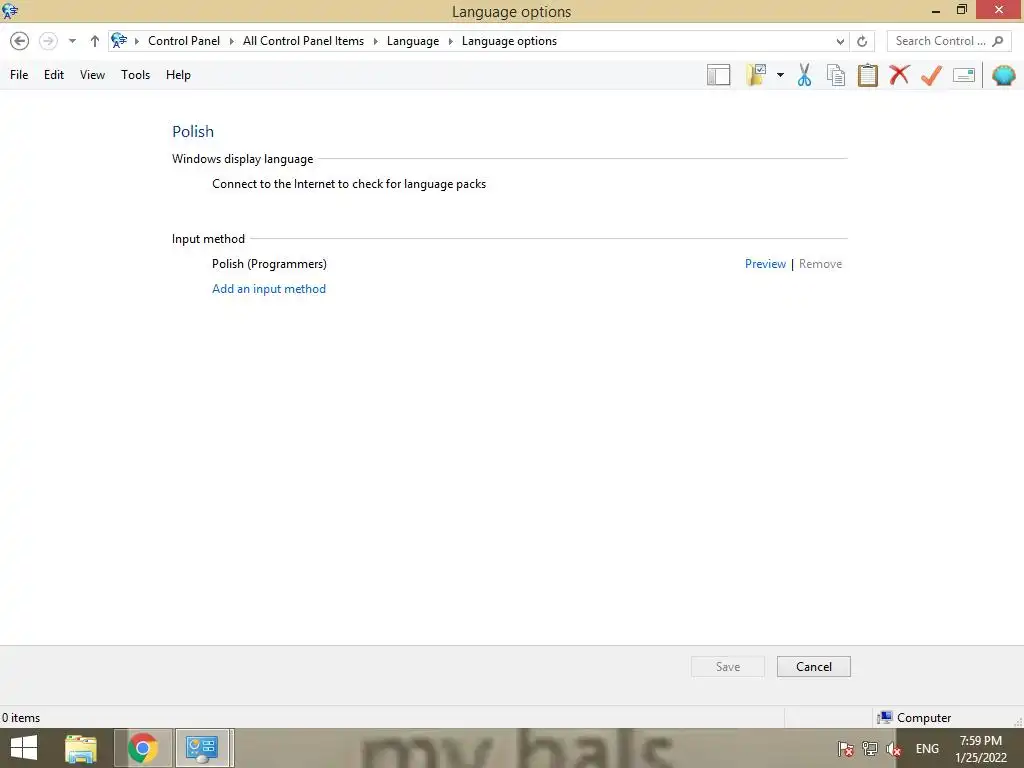The height and width of the screenshot is (768, 1024).
Task: Toggle the navigation pane layout icon
Action: [x=718, y=75]
